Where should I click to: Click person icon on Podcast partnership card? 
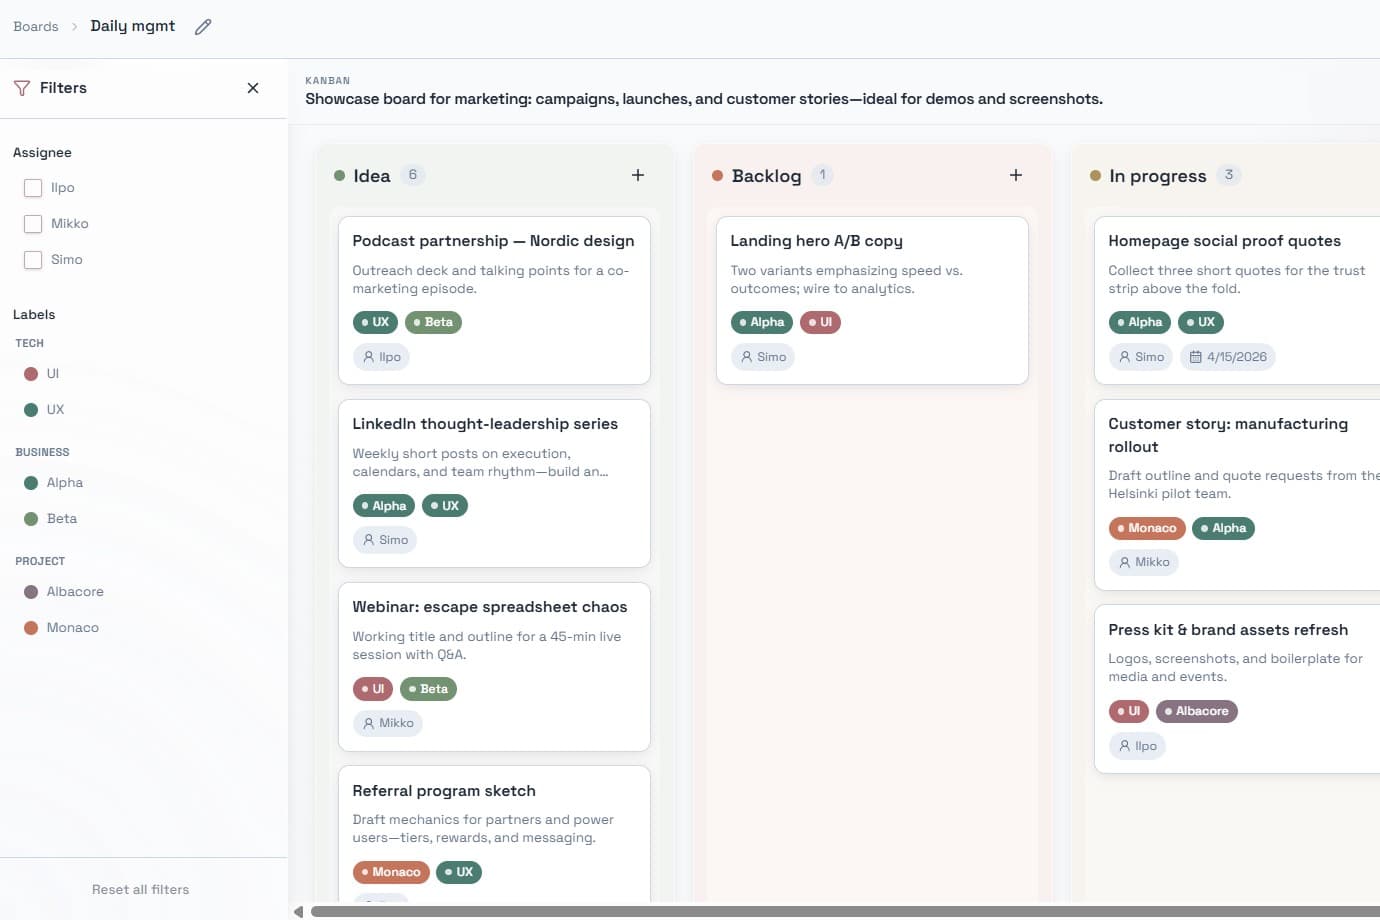click(369, 357)
